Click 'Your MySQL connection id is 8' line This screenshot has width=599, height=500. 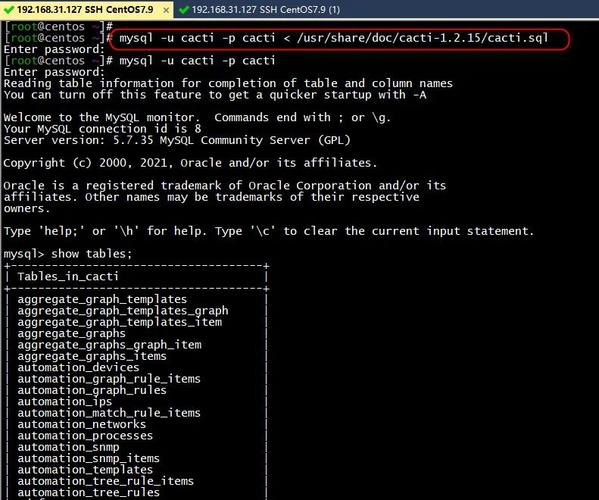pyautogui.click(x=102, y=129)
